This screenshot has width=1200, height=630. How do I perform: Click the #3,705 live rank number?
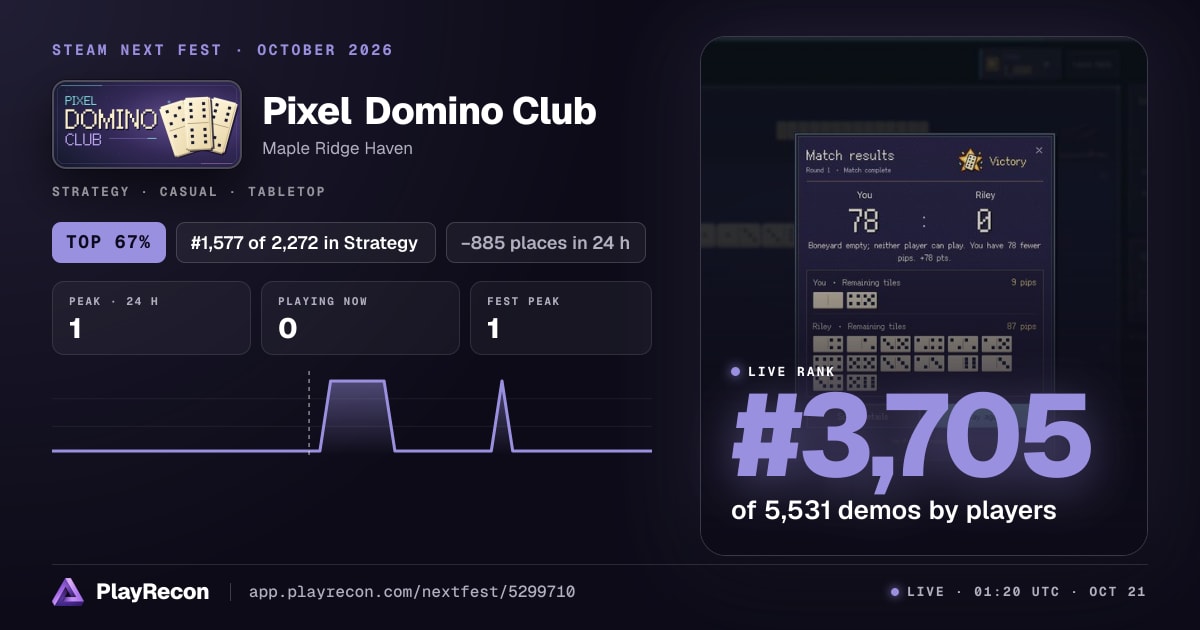[911, 437]
